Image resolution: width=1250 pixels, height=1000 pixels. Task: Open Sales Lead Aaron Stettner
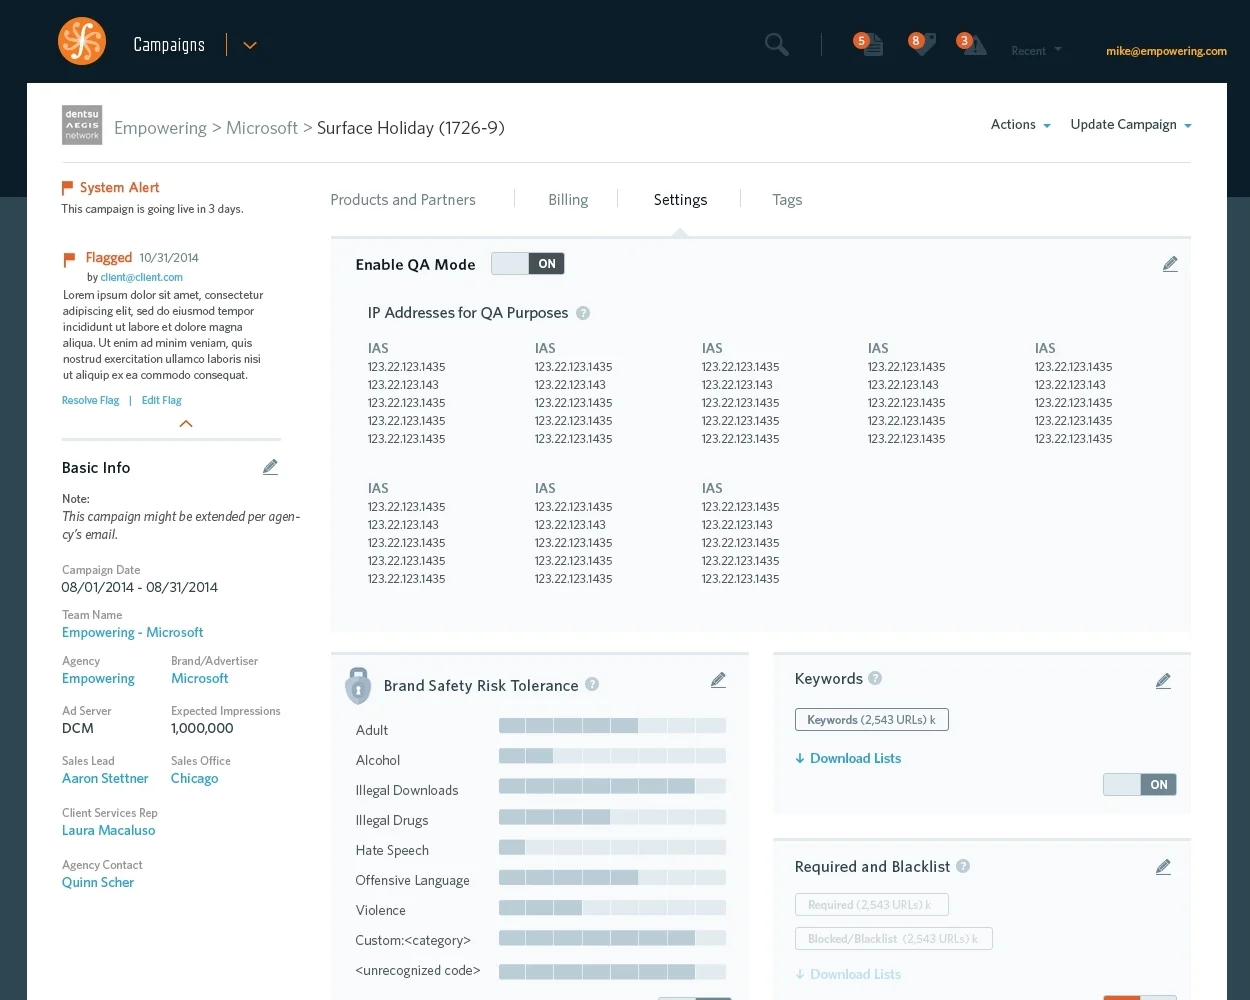pyautogui.click(x=105, y=779)
